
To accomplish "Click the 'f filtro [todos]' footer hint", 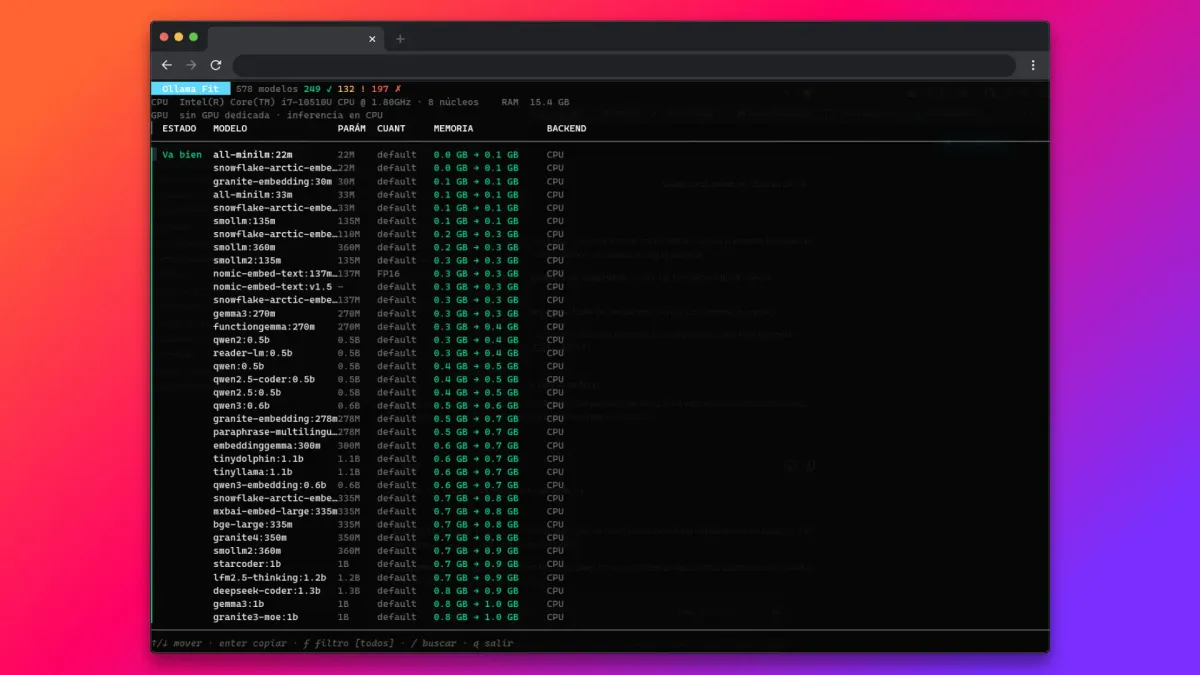I will 350,643.
